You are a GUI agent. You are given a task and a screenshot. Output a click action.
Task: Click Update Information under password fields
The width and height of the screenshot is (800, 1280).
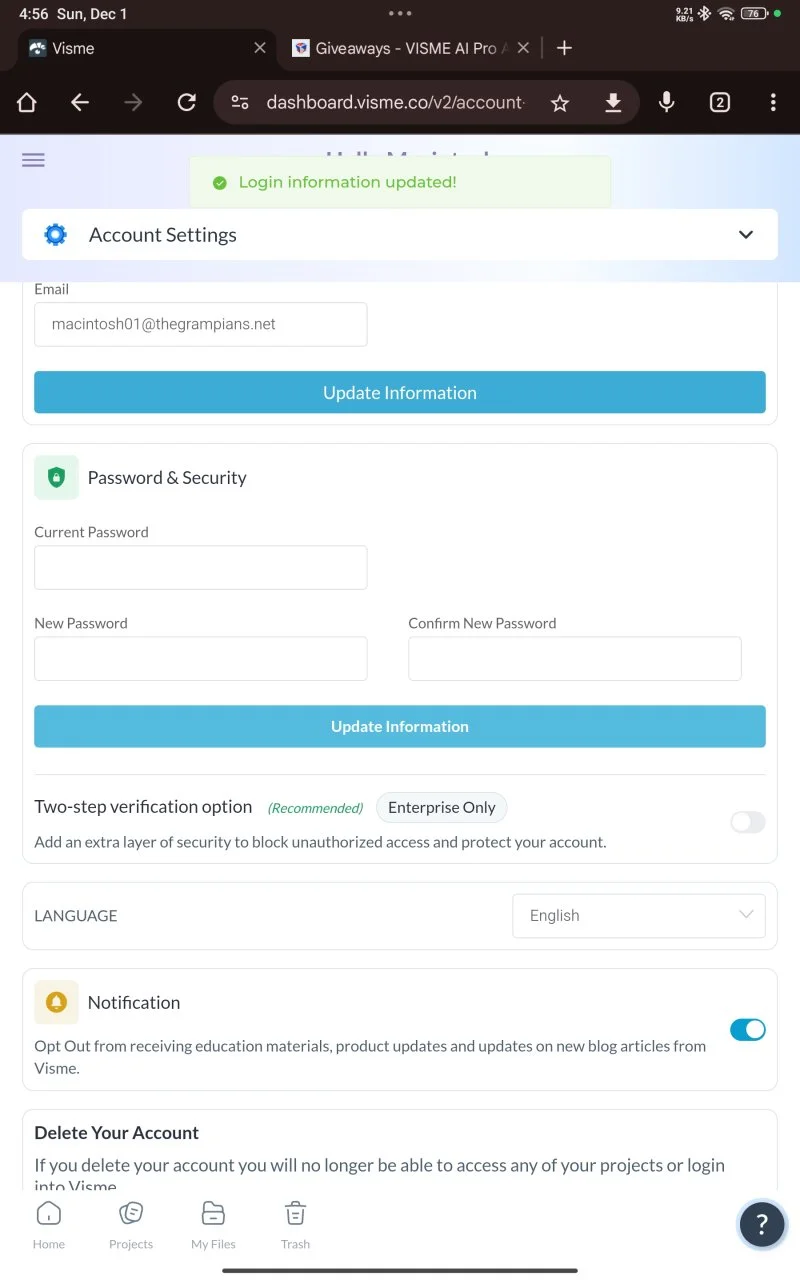click(400, 727)
